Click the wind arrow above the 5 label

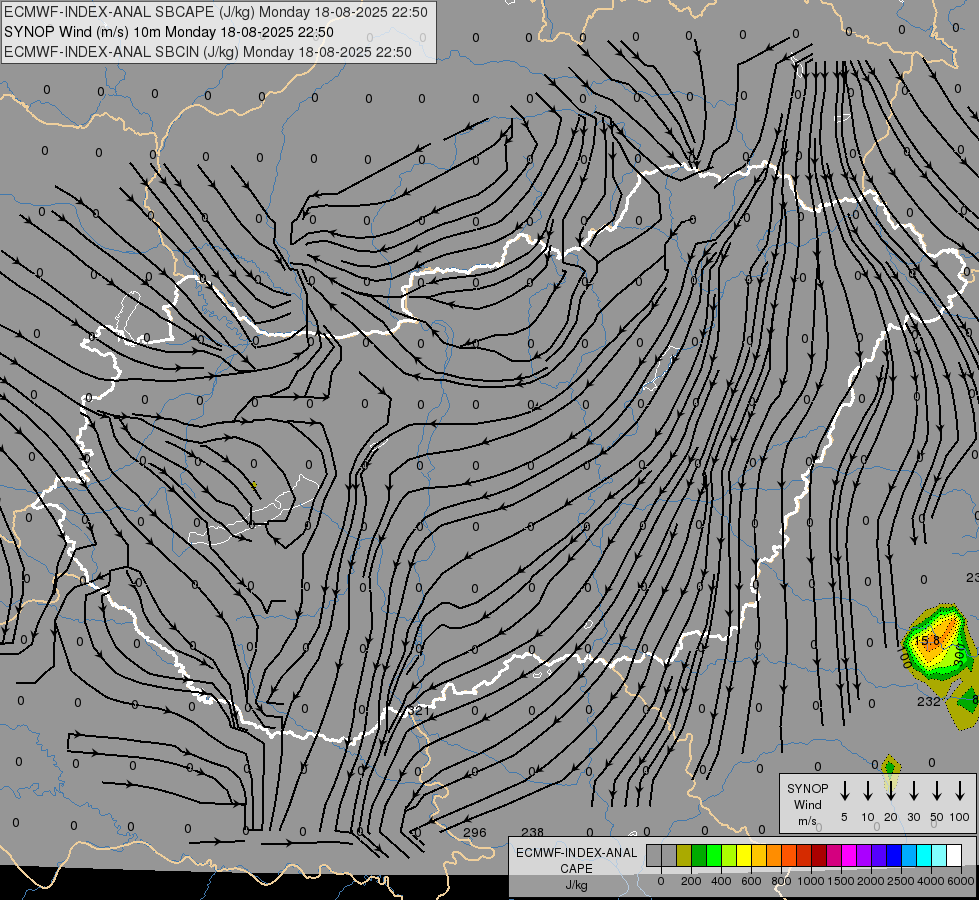(x=844, y=791)
